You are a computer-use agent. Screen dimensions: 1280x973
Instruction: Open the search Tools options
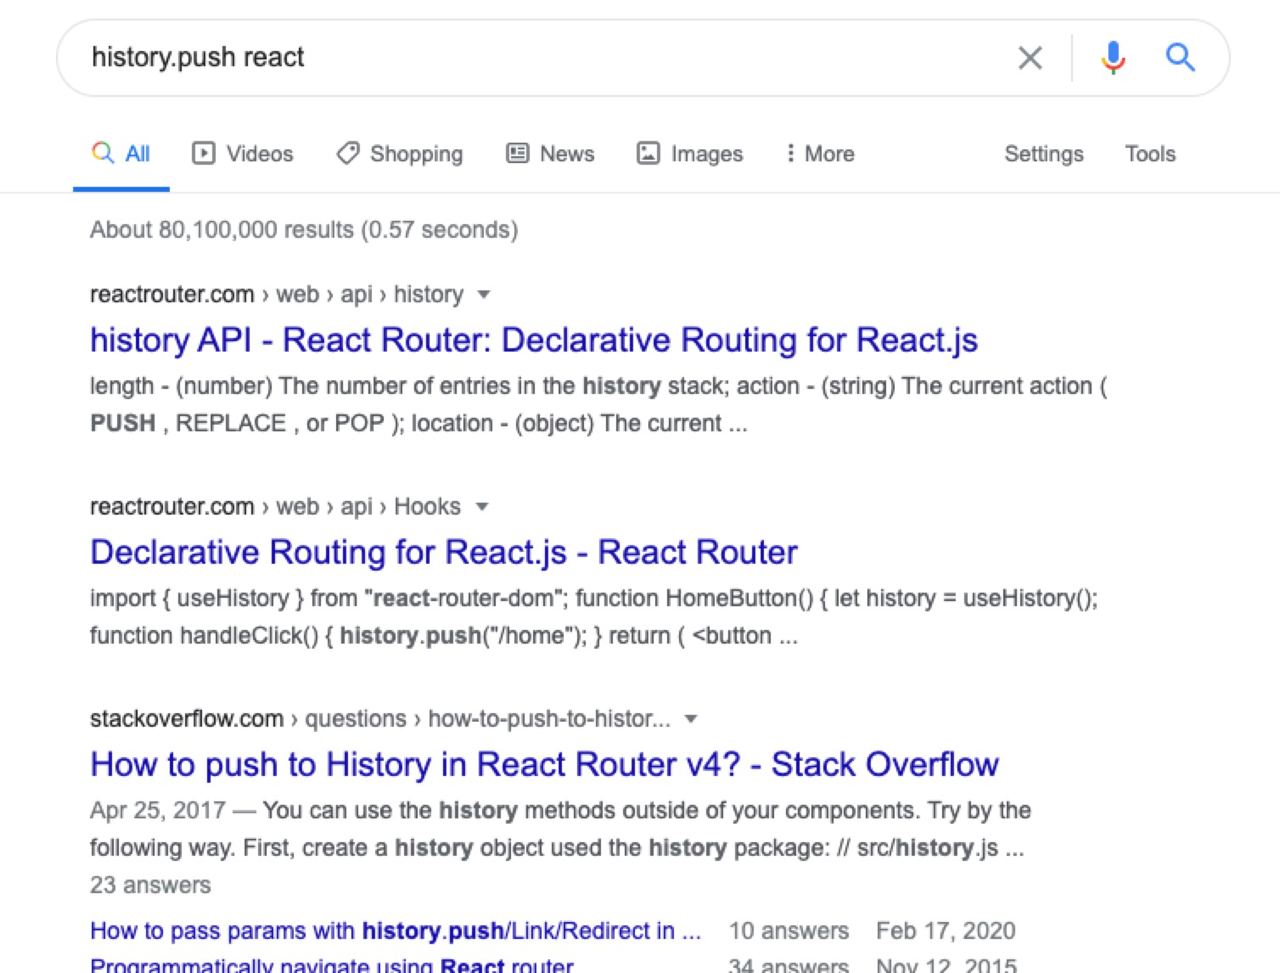point(1150,154)
